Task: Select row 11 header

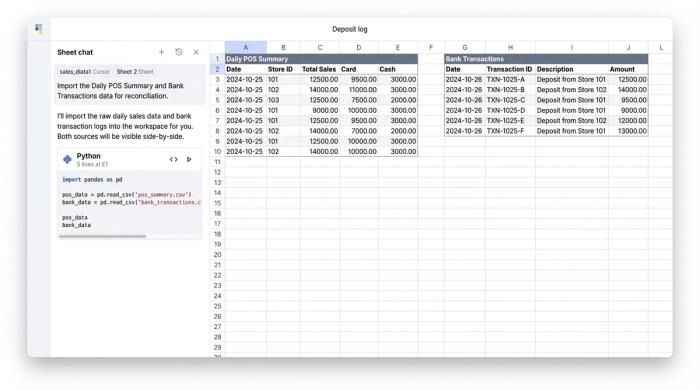Action: coord(217,162)
